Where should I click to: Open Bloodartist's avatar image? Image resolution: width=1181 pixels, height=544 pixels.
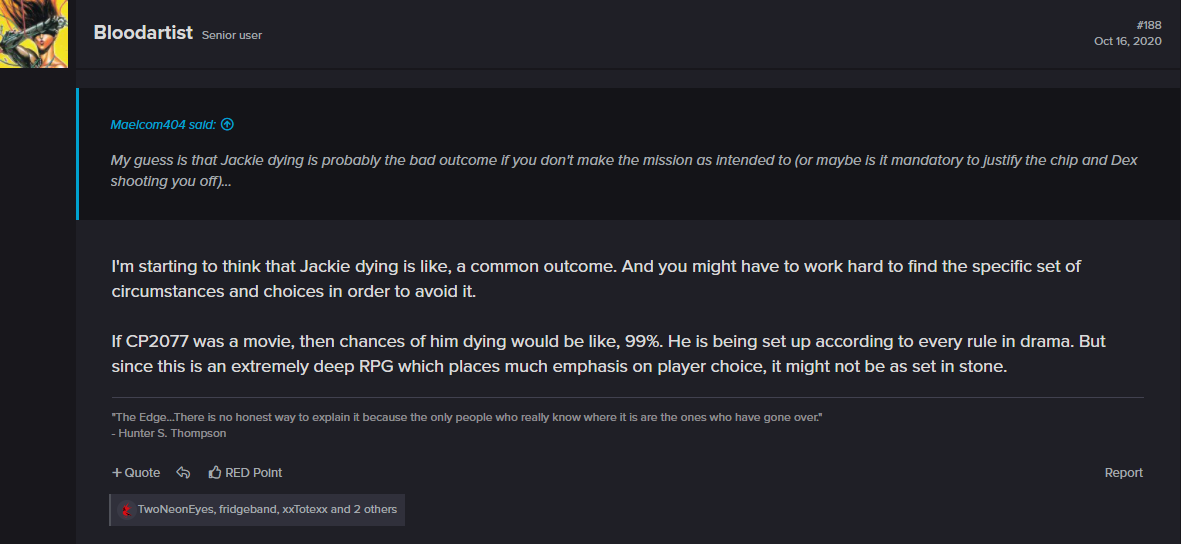34,34
